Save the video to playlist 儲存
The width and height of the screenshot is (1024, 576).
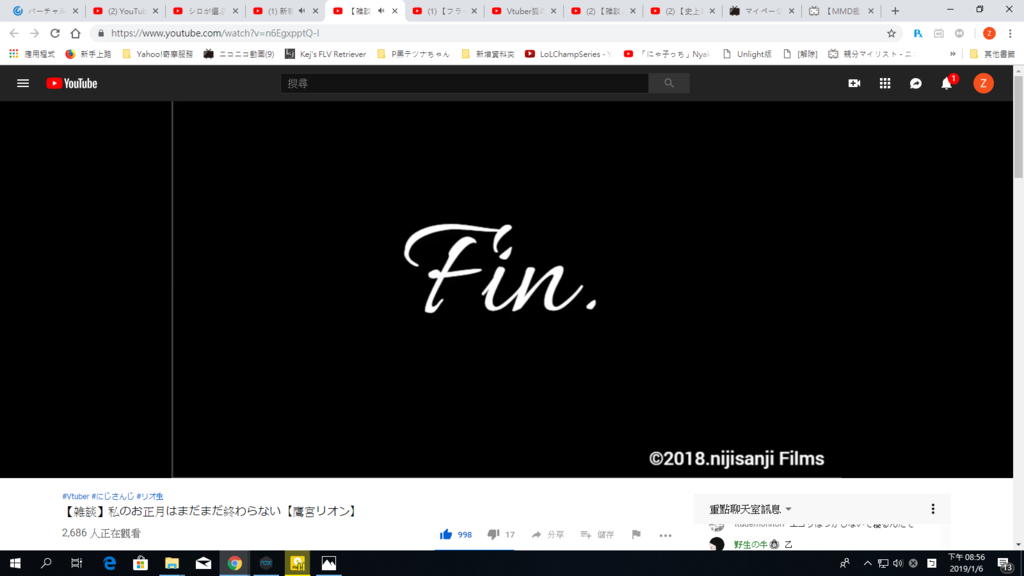[x=598, y=534]
